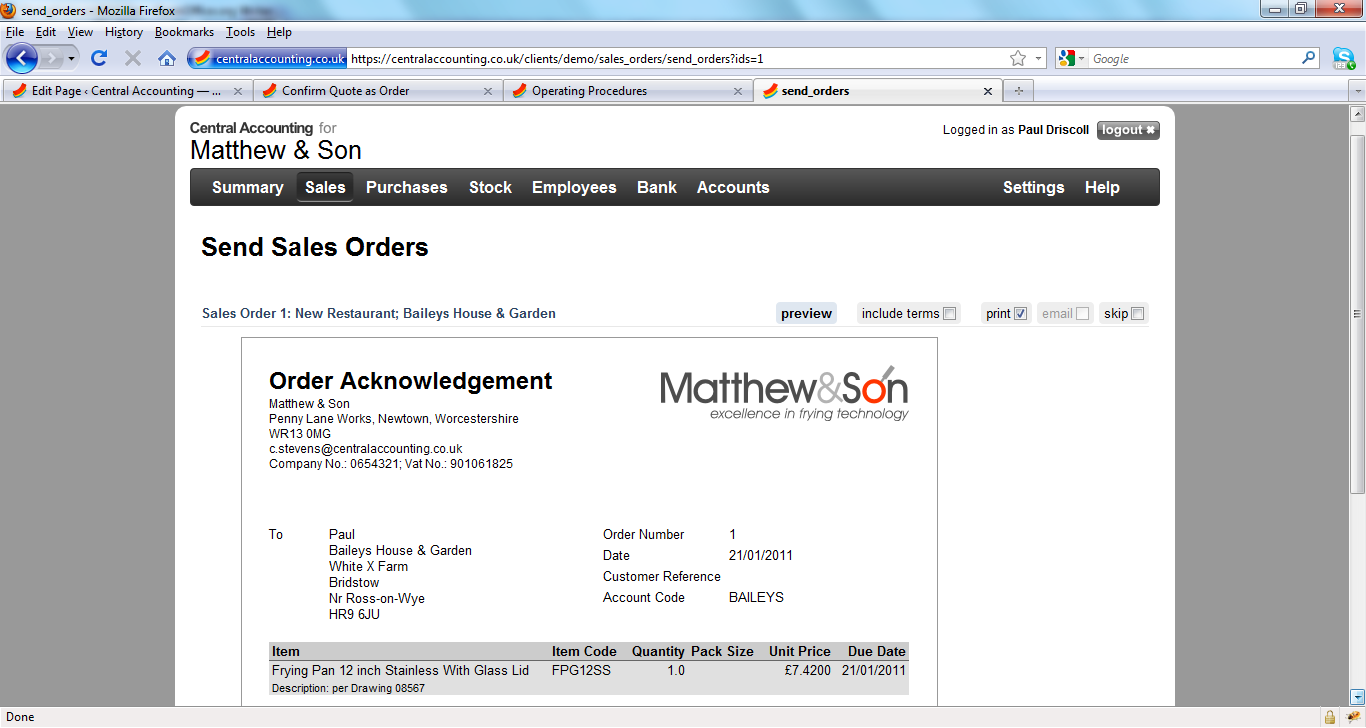Click the Firefox logo in the title bar
This screenshot has height=728, width=1366.
click(11, 11)
